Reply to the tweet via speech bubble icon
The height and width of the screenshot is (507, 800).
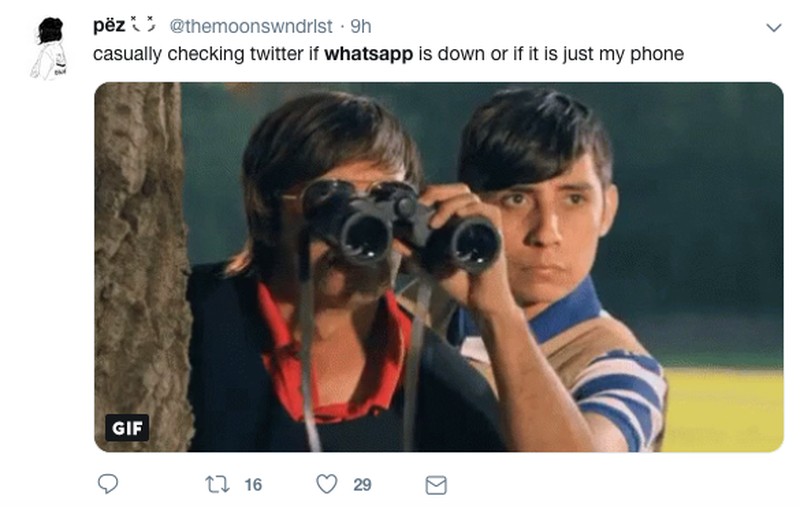108,484
